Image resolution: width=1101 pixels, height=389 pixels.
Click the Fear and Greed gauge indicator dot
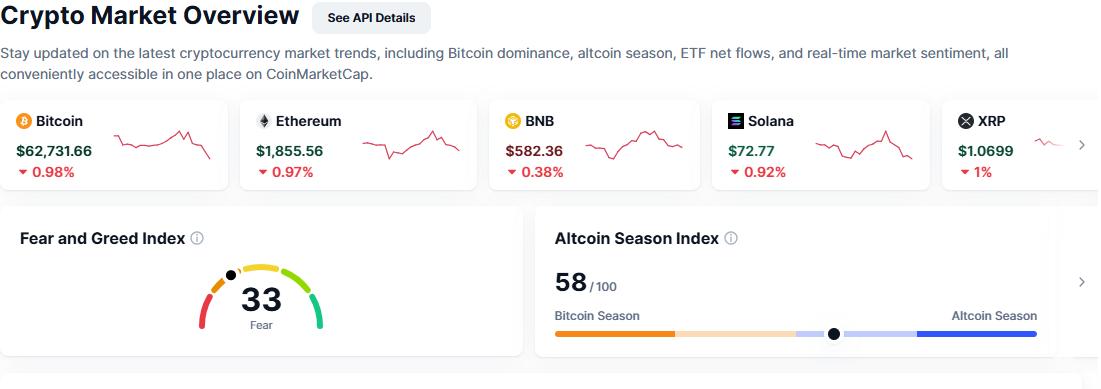[x=230, y=275]
